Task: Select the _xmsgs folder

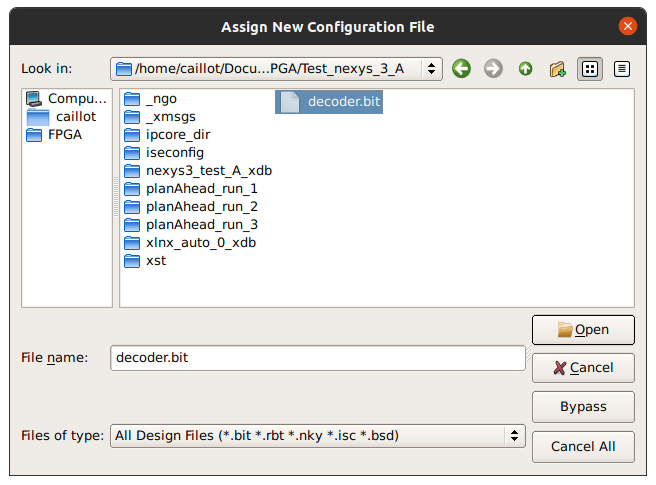Action: pos(160,117)
